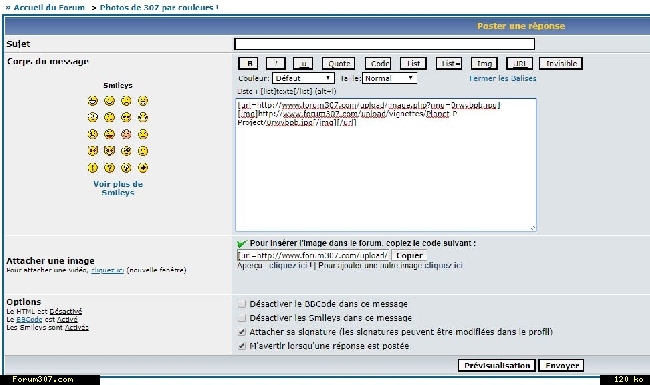Open Voir plus de Smileys link

point(118,188)
